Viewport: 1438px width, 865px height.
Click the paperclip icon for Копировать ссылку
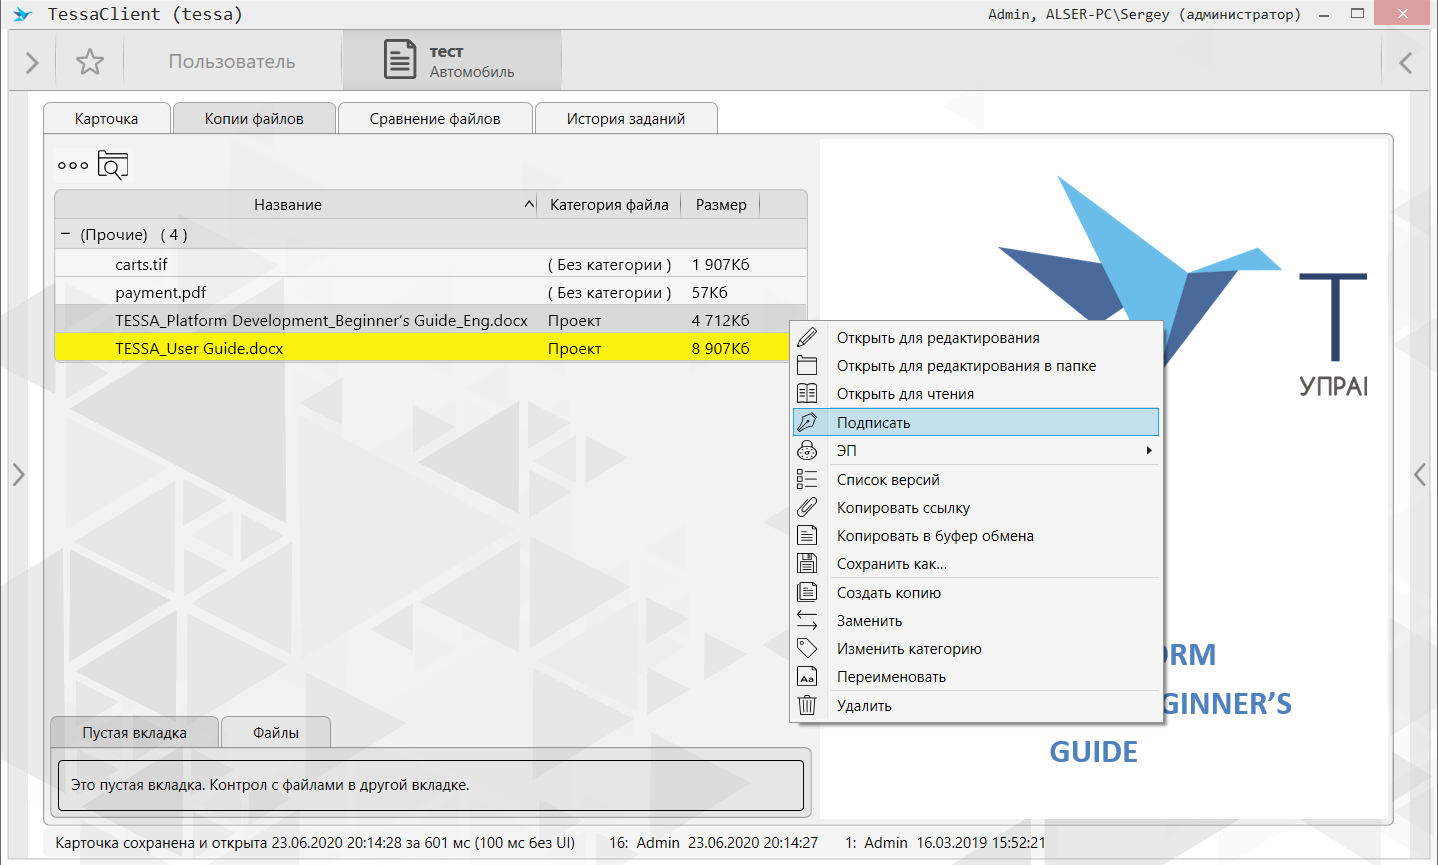click(x=807, y=507)
